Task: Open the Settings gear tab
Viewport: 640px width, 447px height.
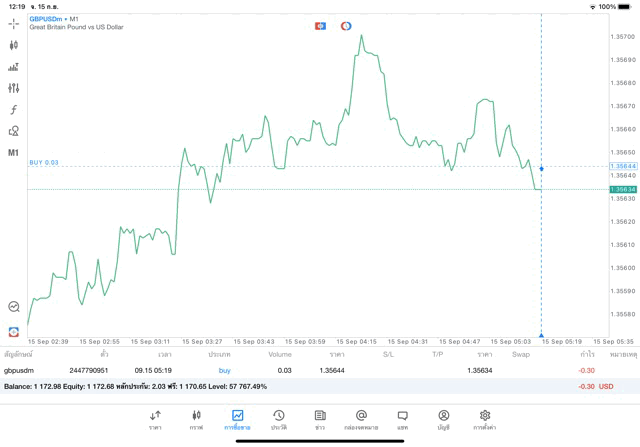Action: (485, 419)
